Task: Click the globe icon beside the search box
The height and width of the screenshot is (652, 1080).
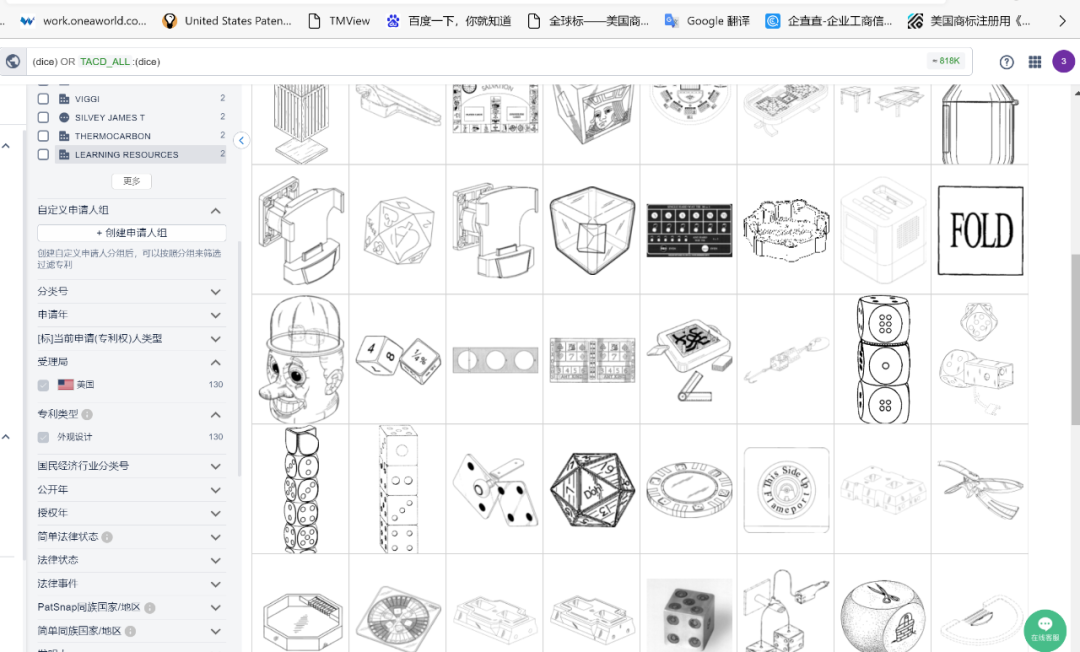Action: (x=12, y=62)
